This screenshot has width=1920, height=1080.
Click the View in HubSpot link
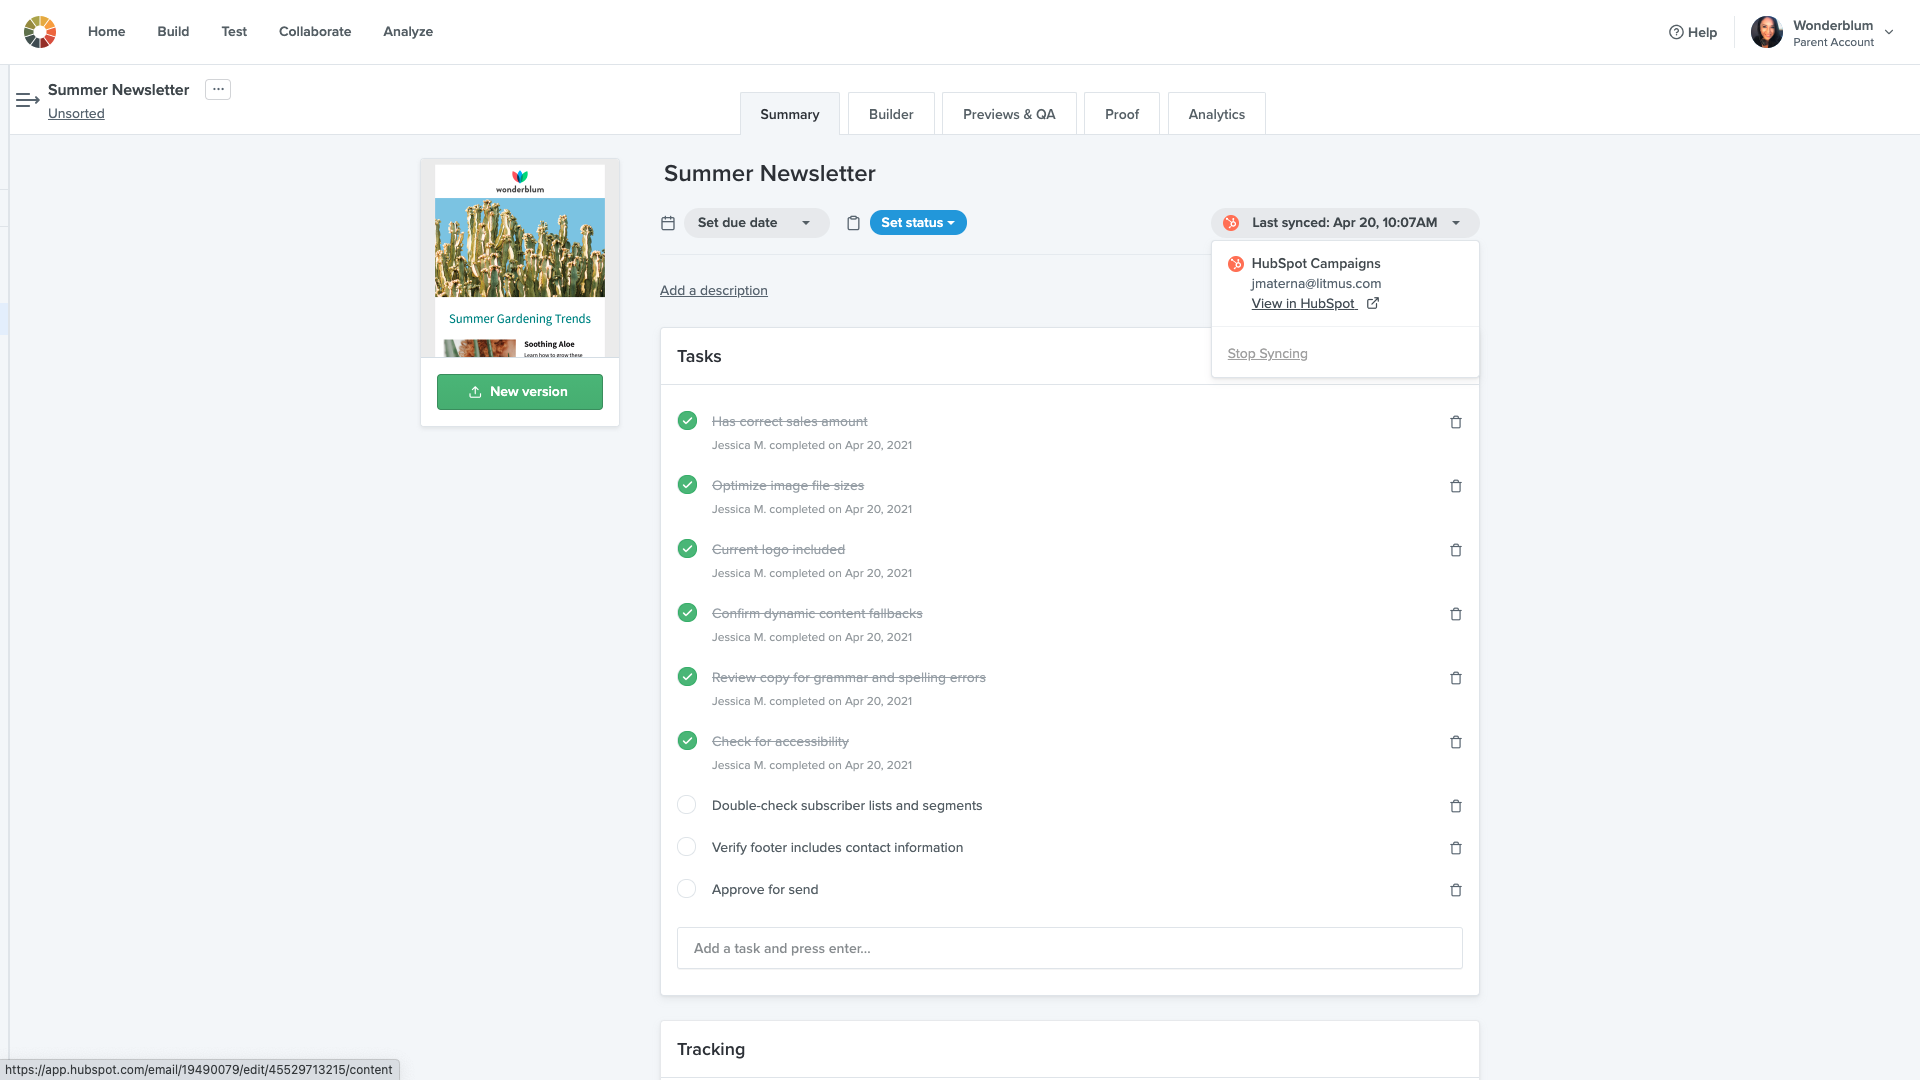coord(1304,304)
